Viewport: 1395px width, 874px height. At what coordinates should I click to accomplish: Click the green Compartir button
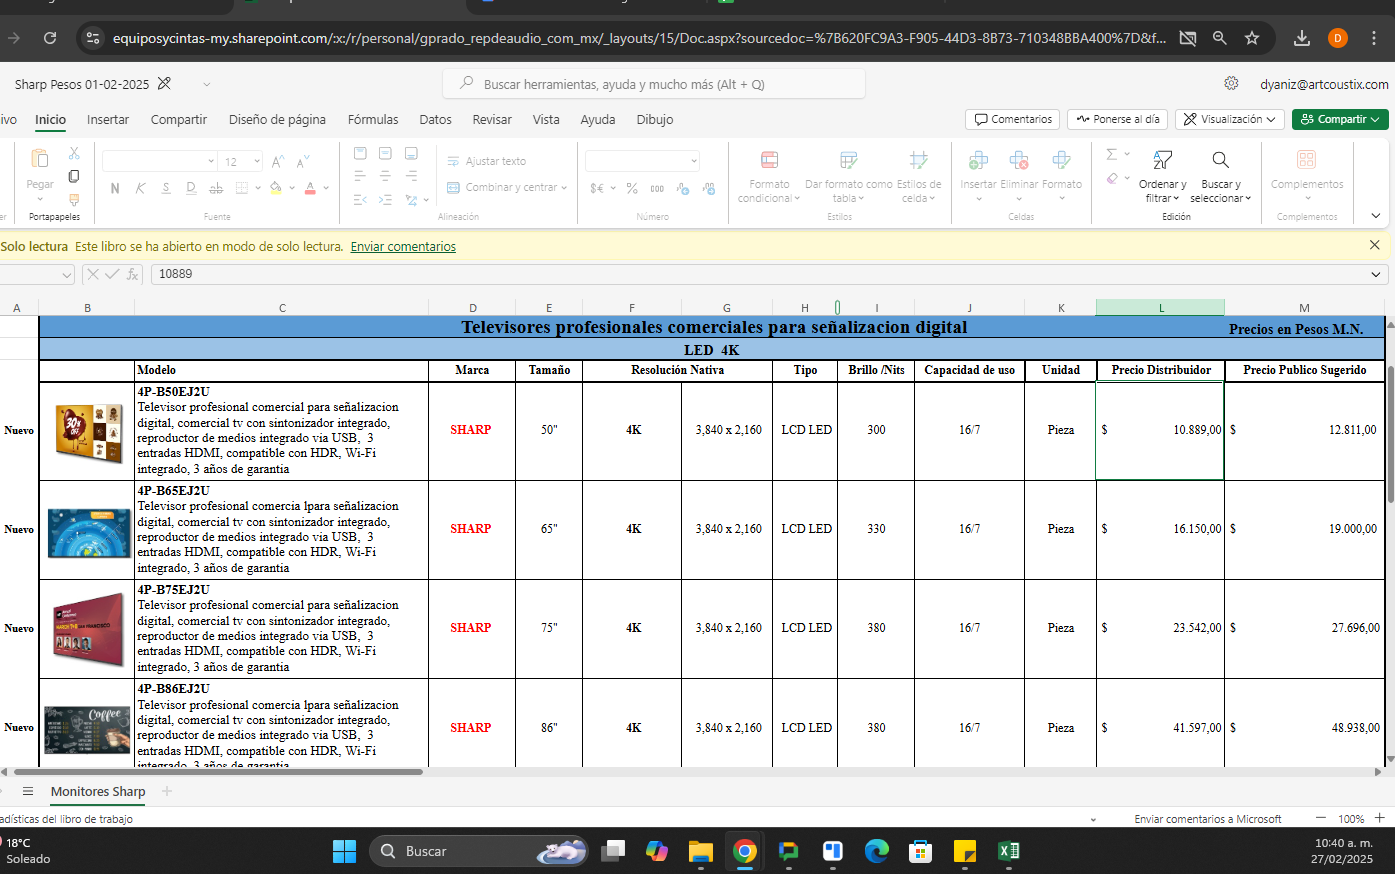pos(1340,119)
